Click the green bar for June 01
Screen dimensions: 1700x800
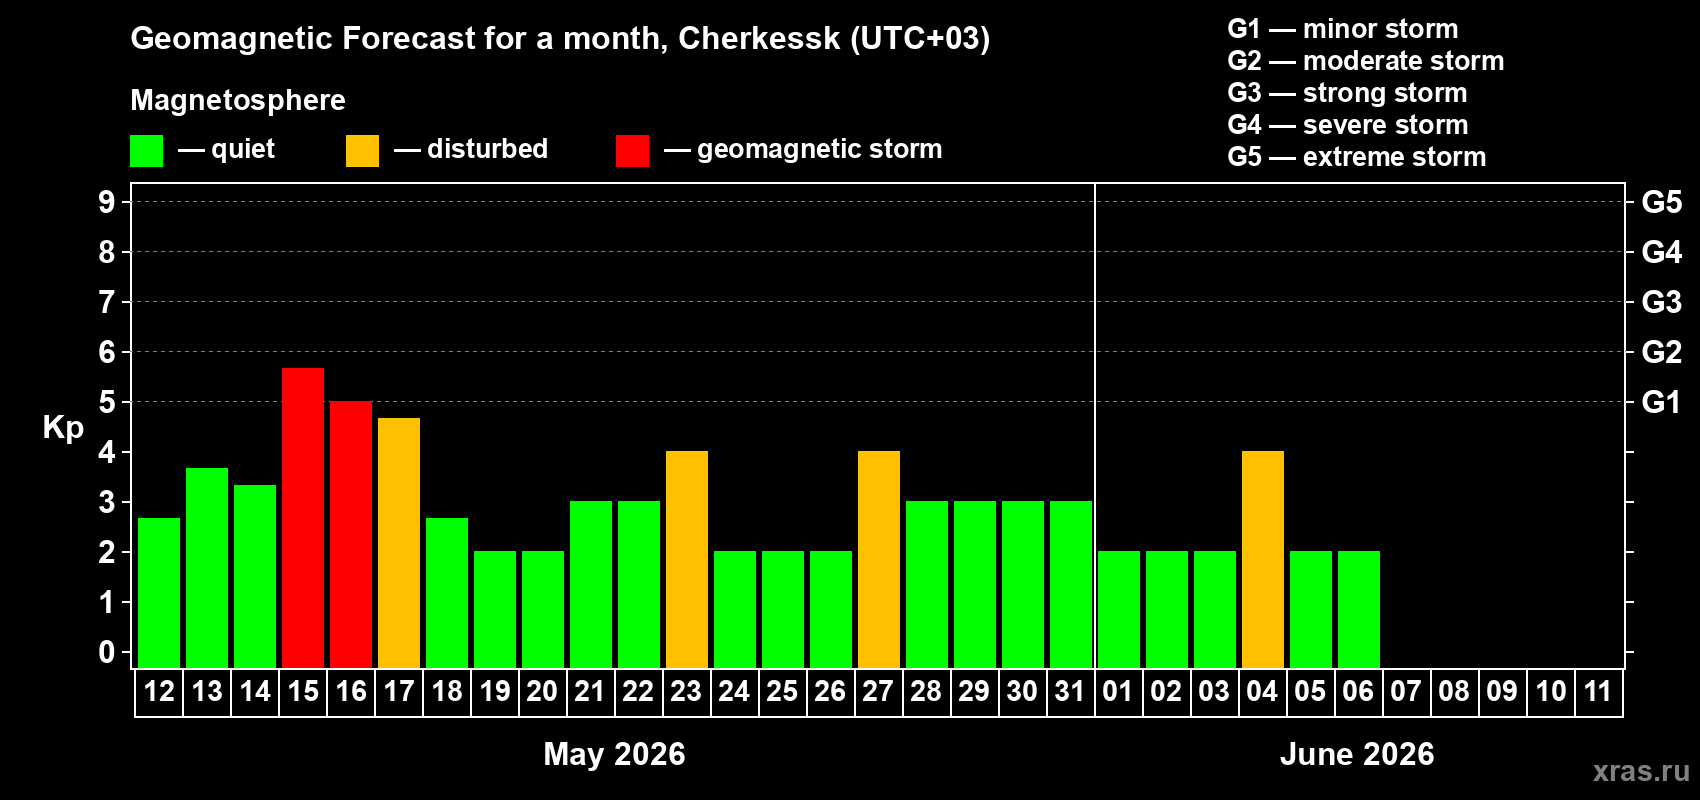(1119, 610)
